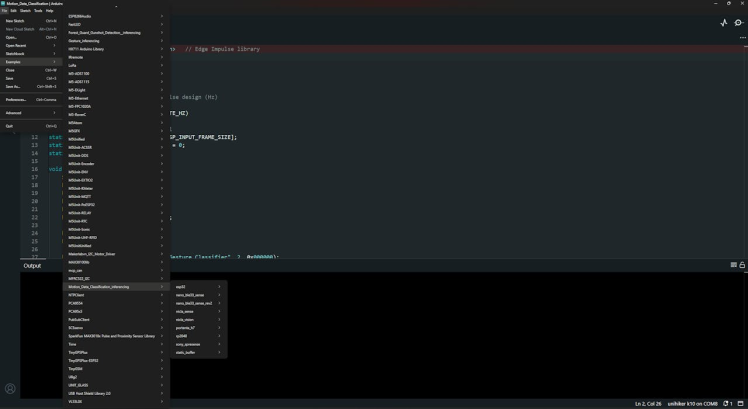Click Ln 2, Col 26 status entry

point(648,404)
